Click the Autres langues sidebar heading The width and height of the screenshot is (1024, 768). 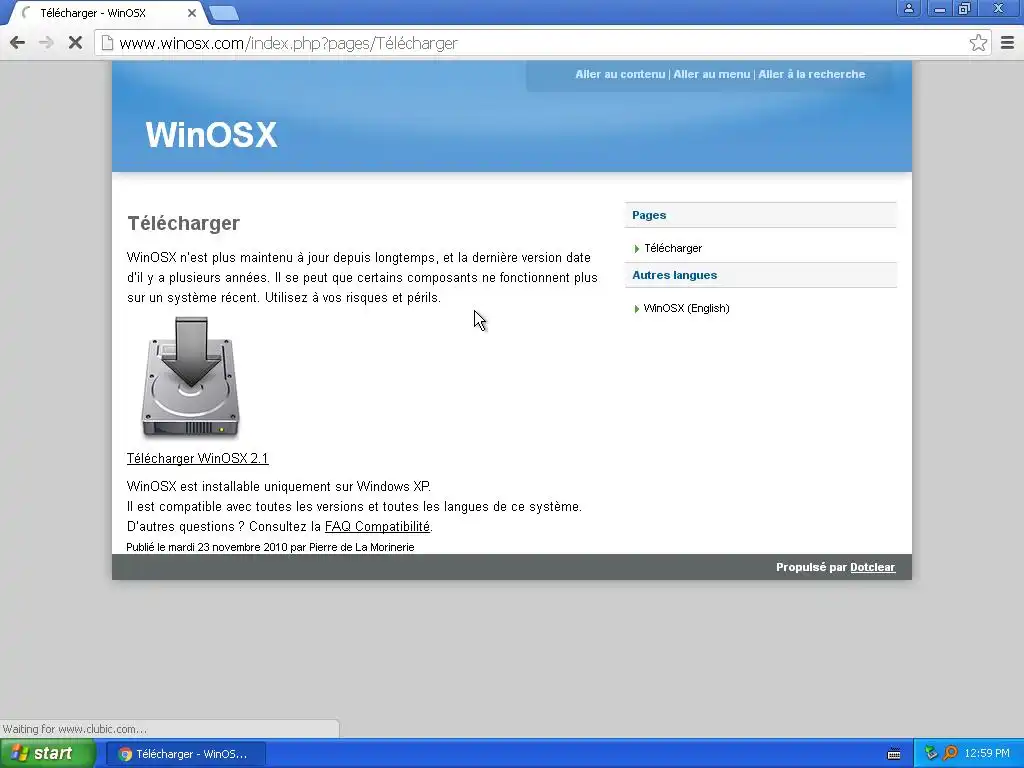point(675,276)
